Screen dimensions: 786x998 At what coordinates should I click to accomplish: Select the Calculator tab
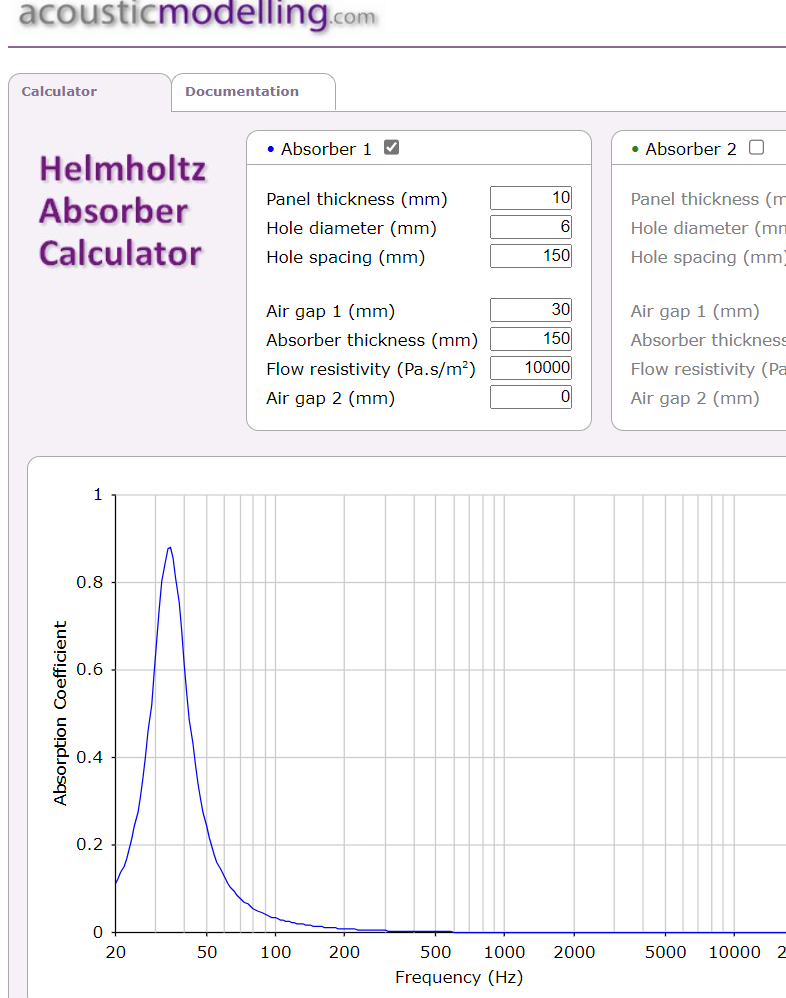click(59, 91)
